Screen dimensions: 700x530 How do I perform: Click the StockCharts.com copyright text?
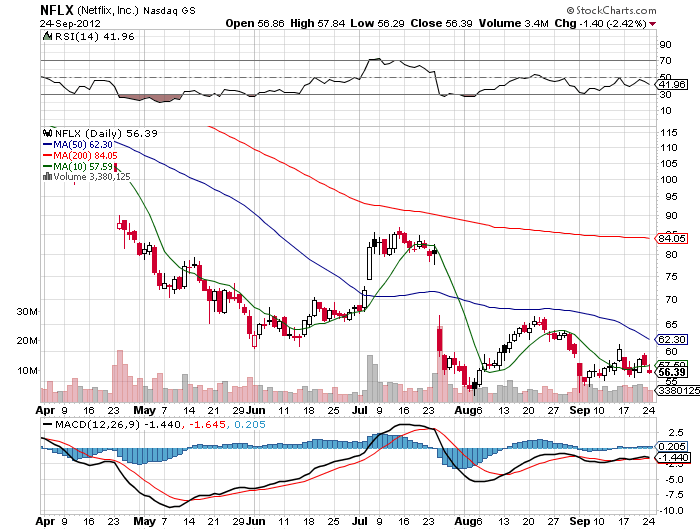pyautogui.click(x=611, y=10)
